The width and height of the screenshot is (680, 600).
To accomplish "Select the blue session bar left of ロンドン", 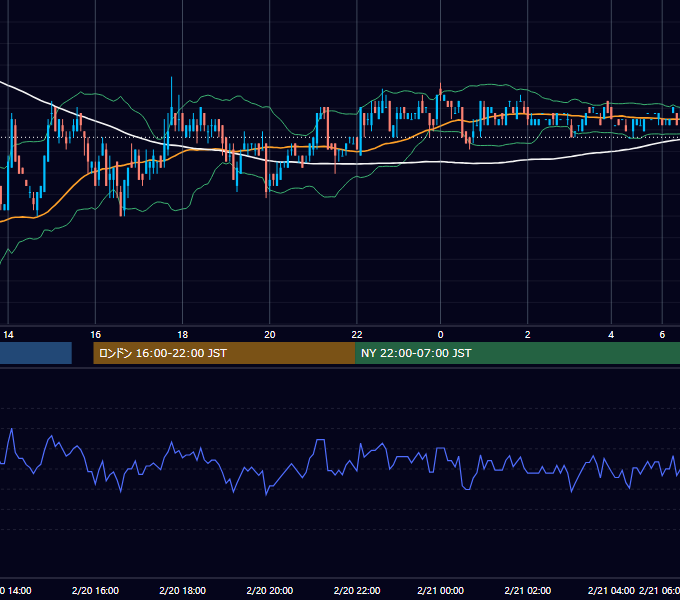I will pyautogui.click(x=36, y=353).
